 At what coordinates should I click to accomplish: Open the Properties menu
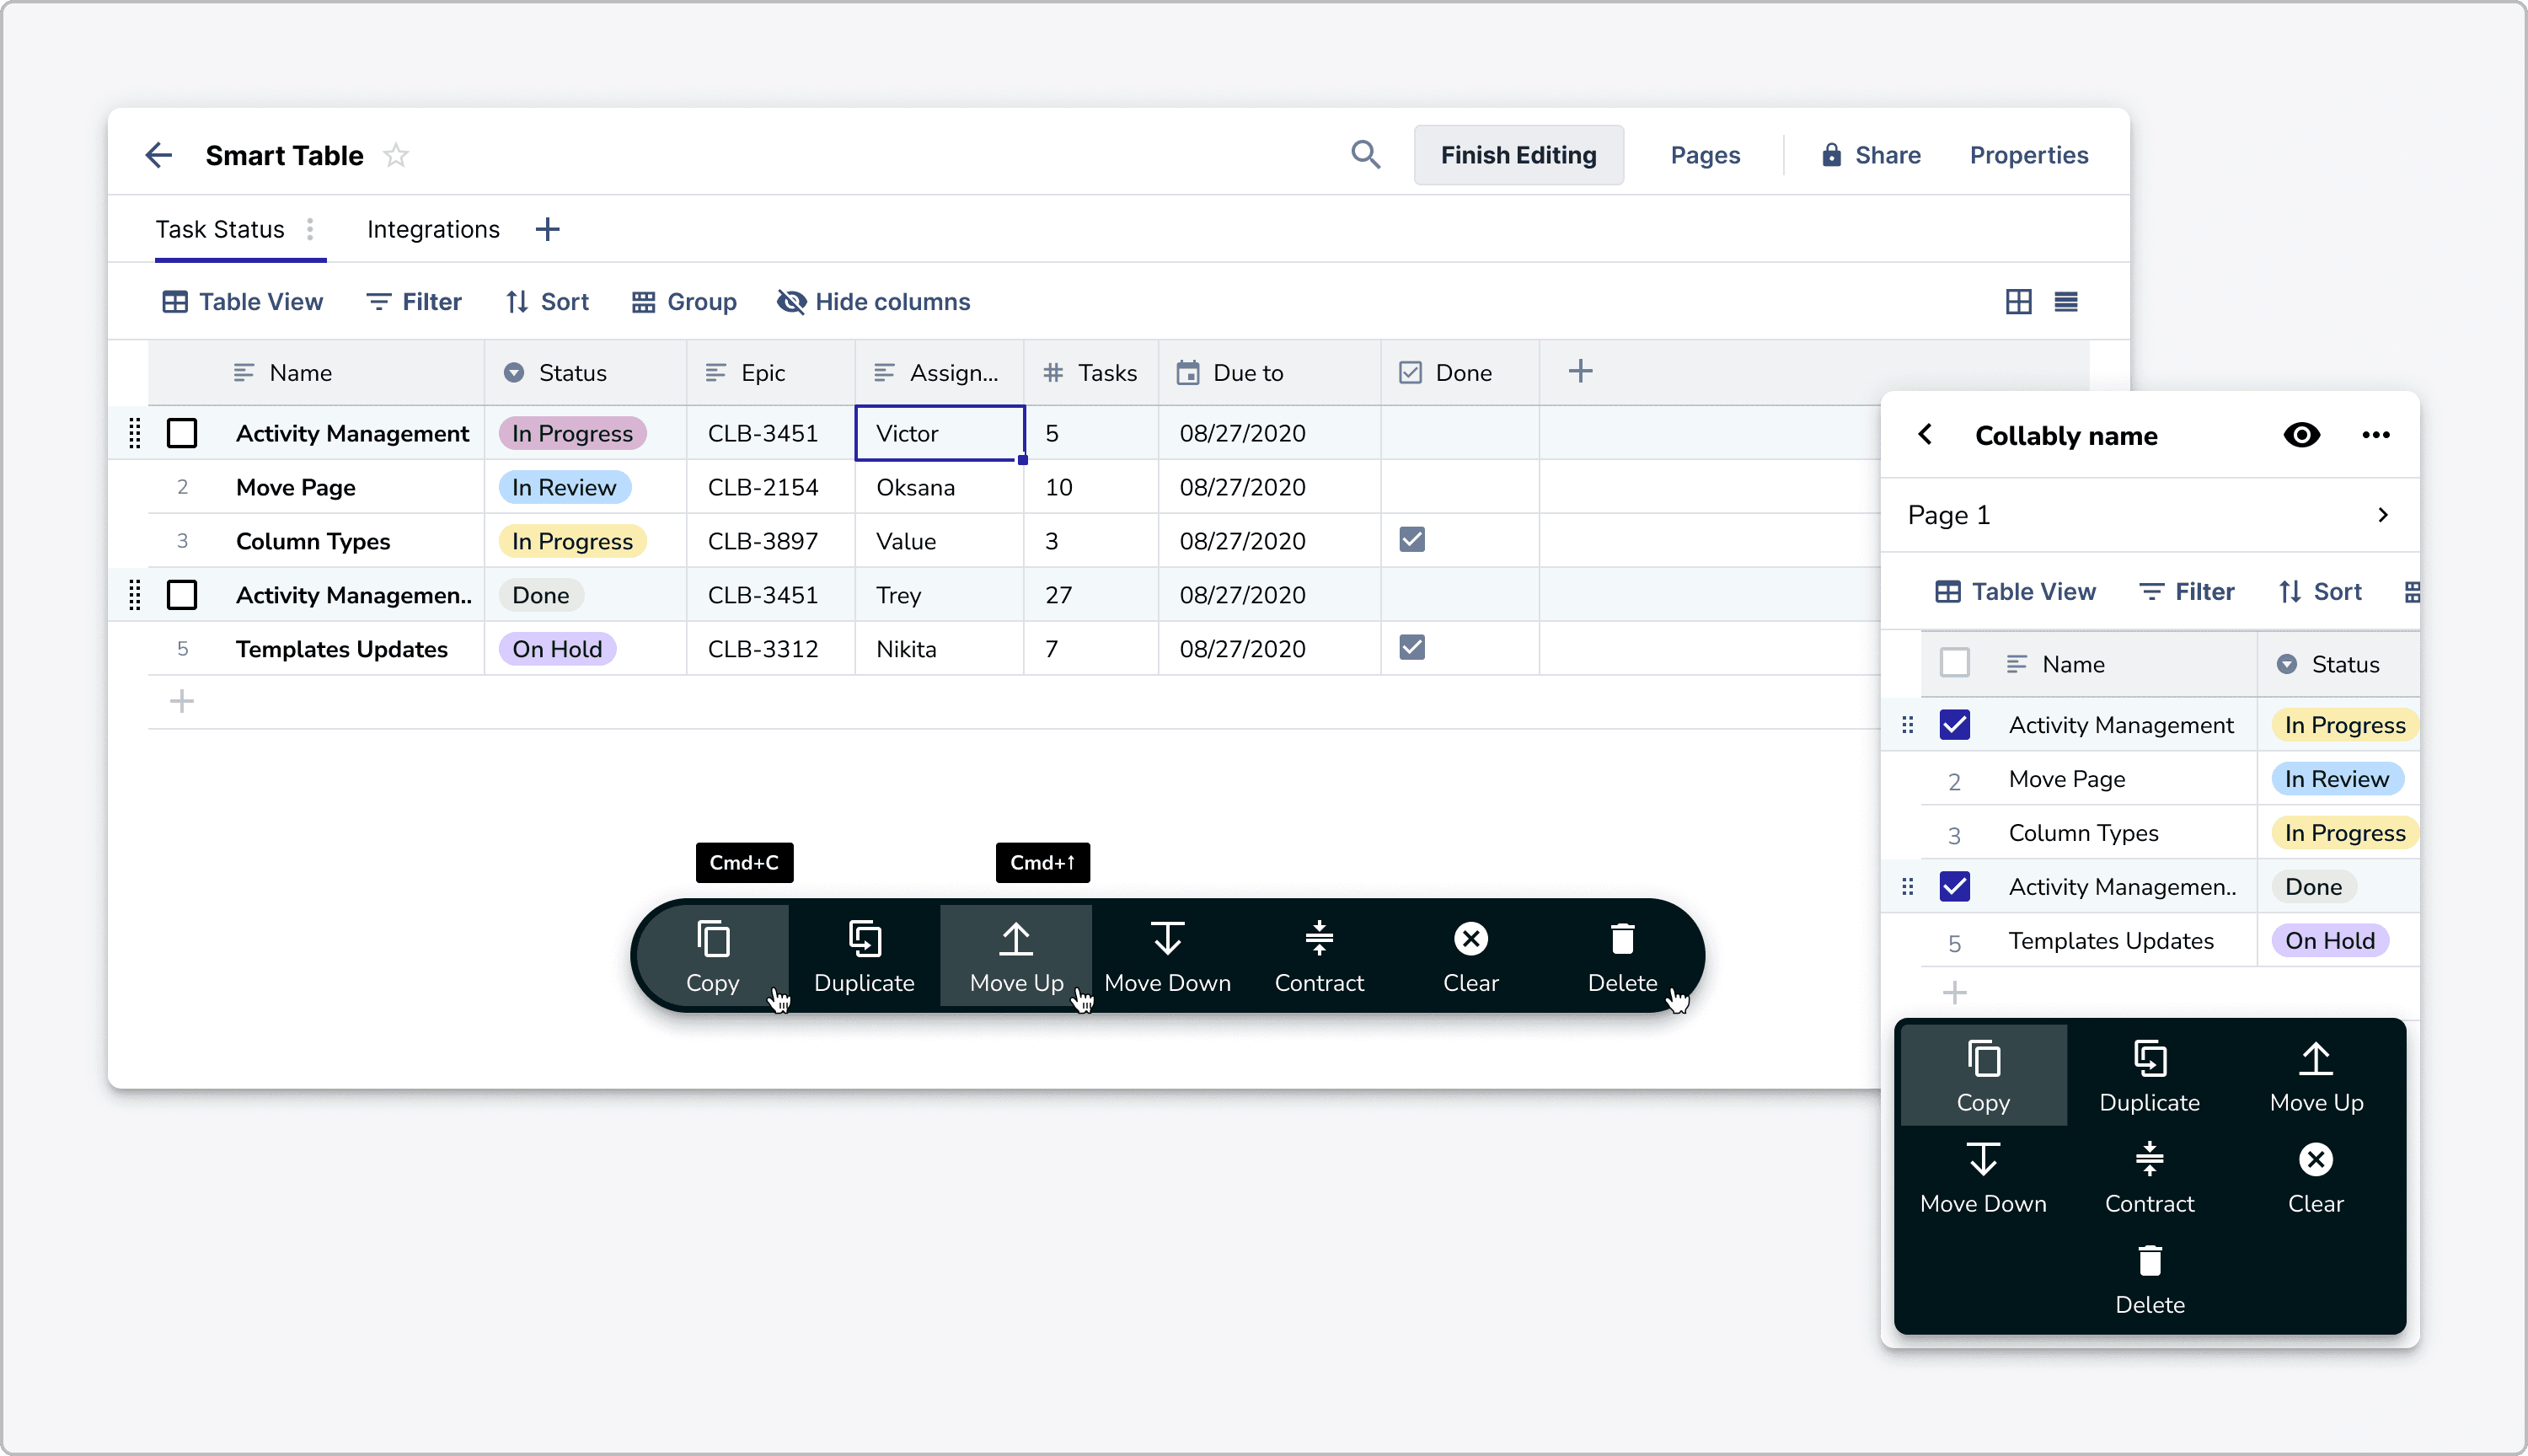click(x=2029, y=155)
